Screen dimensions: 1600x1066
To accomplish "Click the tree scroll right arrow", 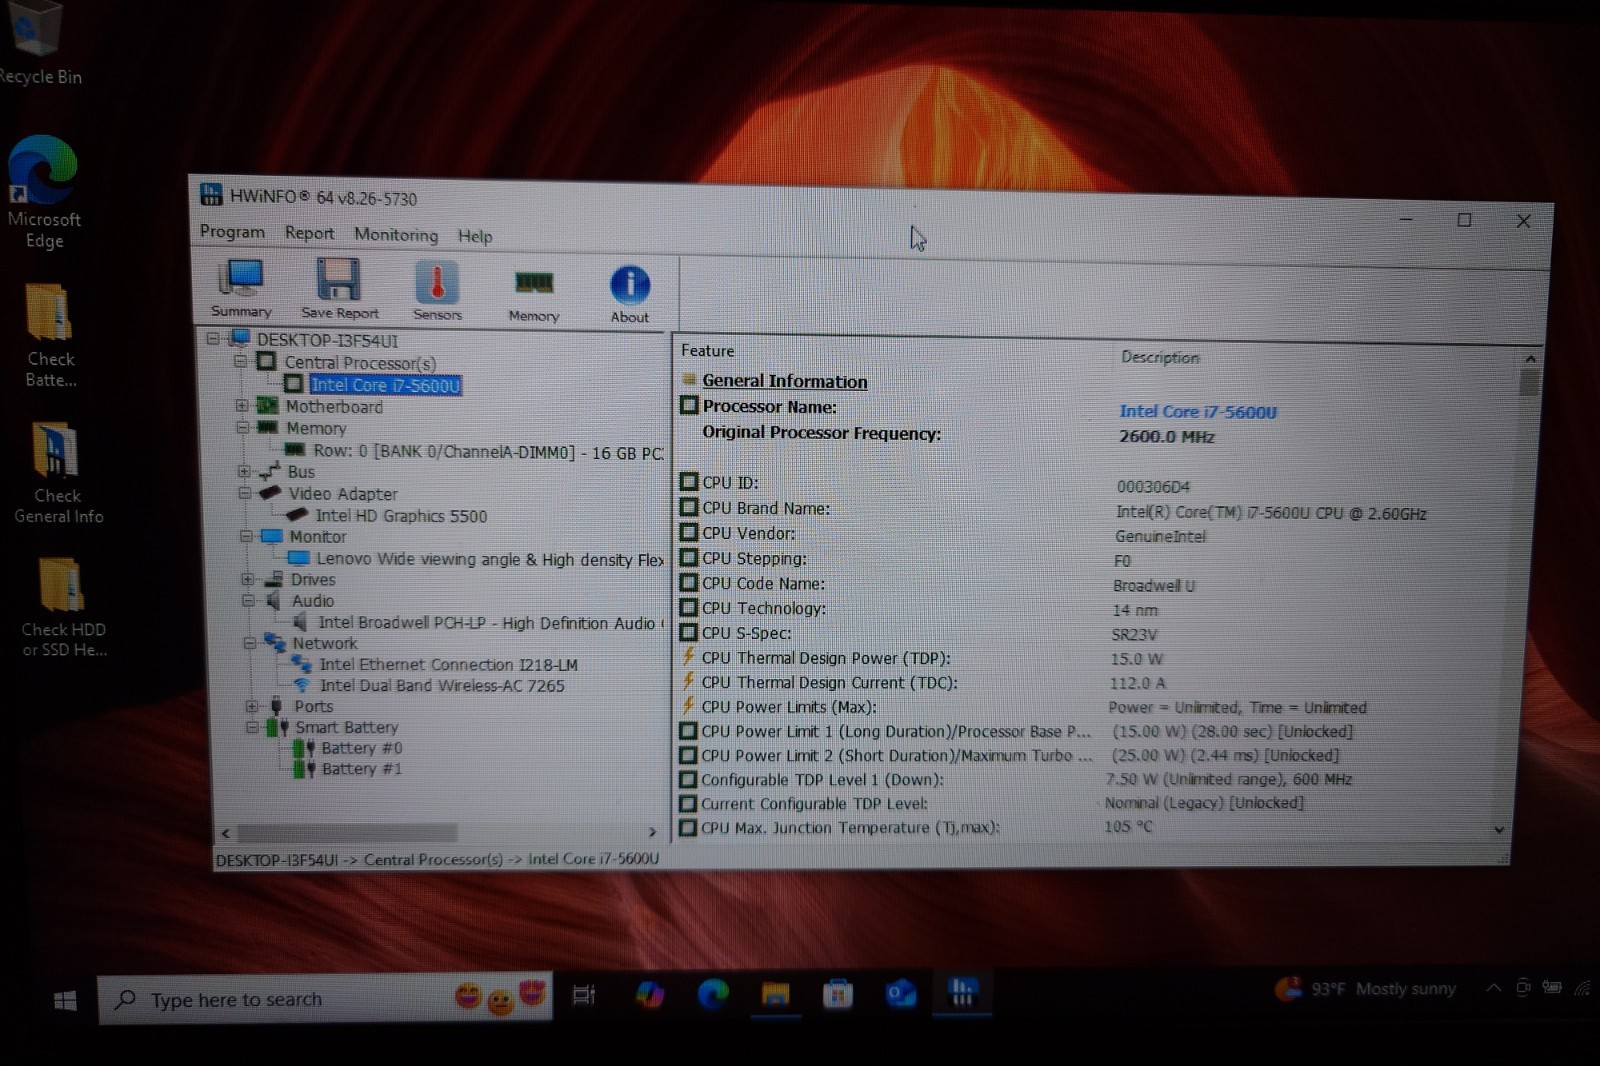I will (x=653, y=832).
